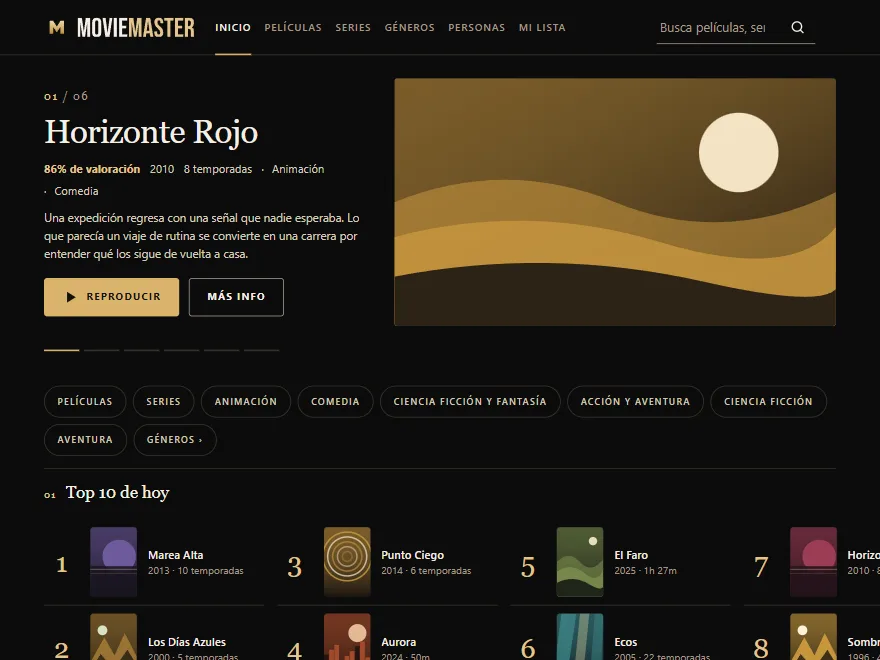Open the Los Días Azules title

(187, 642)
